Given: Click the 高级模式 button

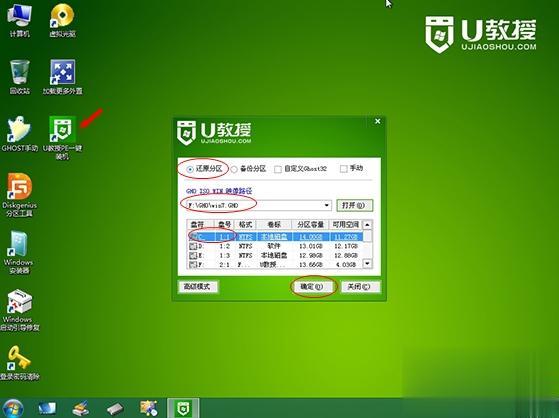Looking at the screenshot, I should [x=198, y=287].
